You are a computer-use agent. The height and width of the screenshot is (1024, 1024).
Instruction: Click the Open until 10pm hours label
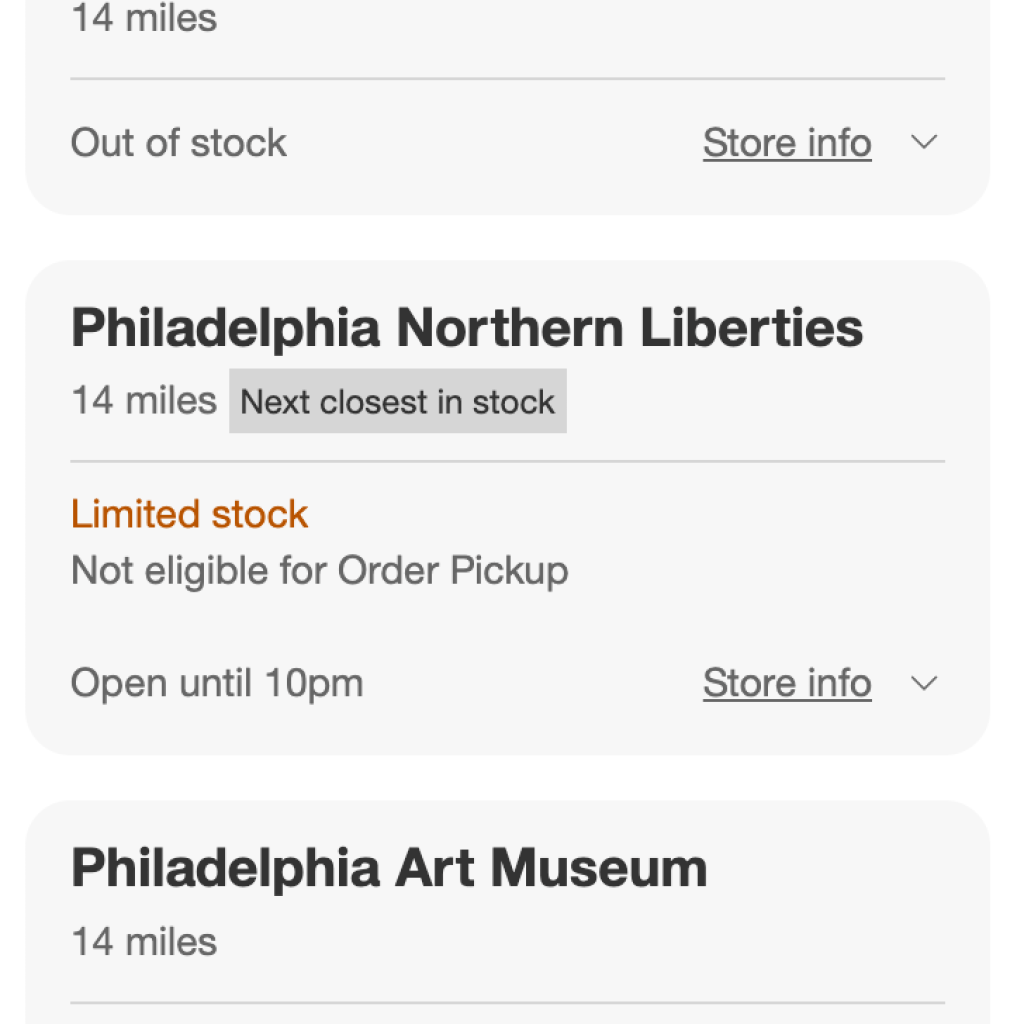(217, 684)
